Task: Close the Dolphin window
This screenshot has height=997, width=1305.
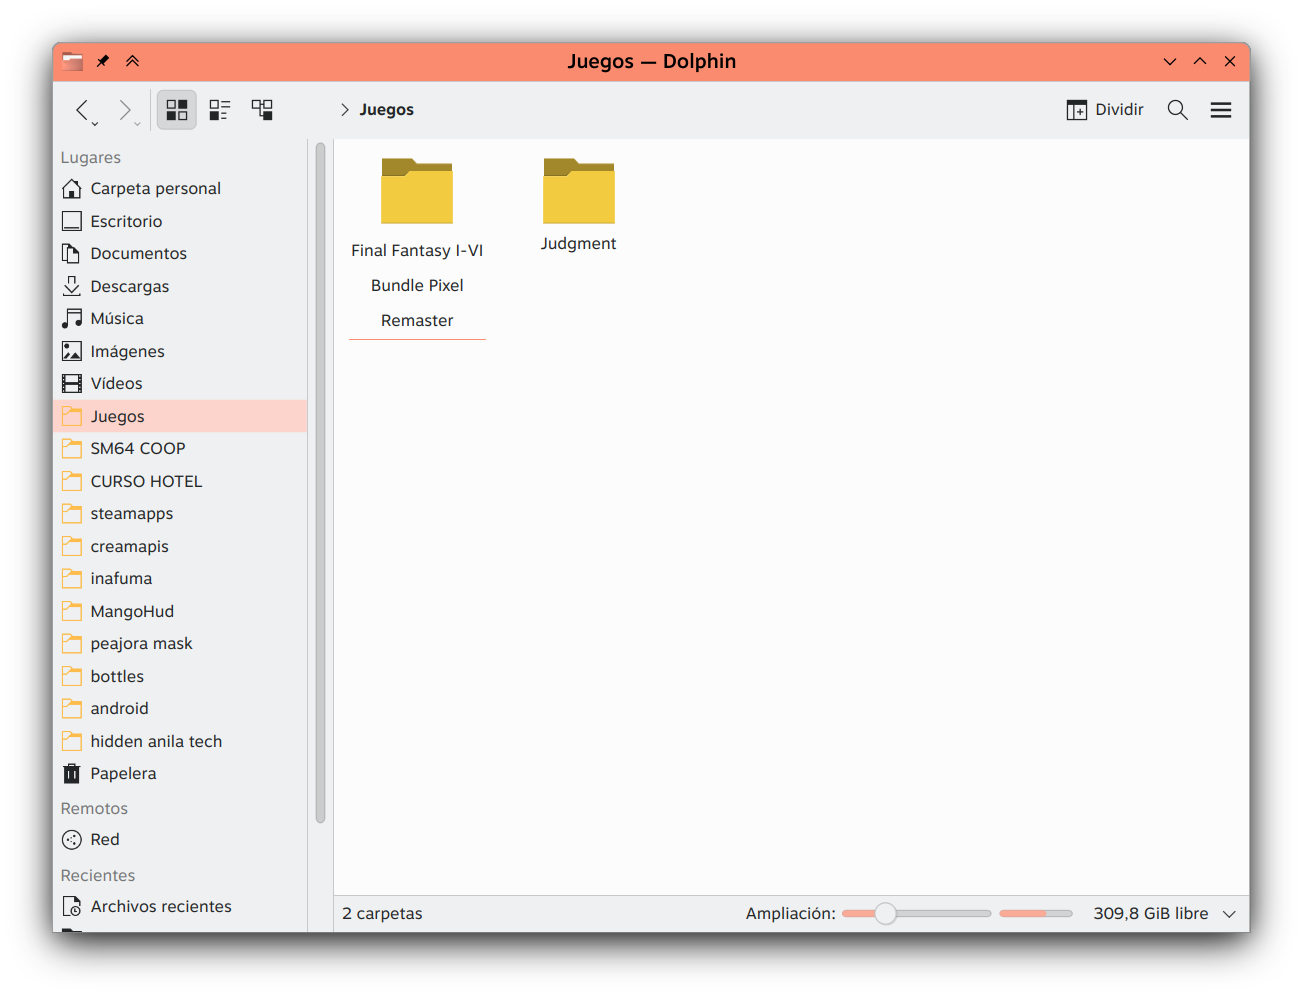Action: tap(1230, 62)
